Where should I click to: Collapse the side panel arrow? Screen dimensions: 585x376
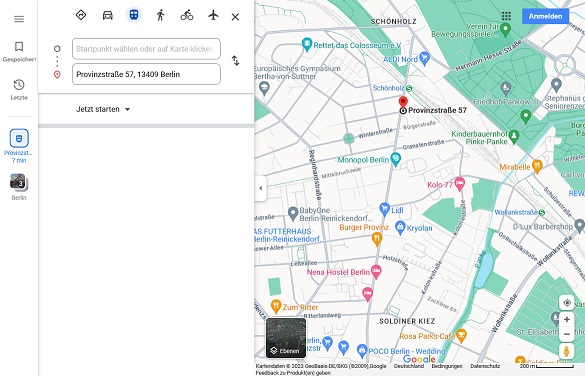click(261, 188)
